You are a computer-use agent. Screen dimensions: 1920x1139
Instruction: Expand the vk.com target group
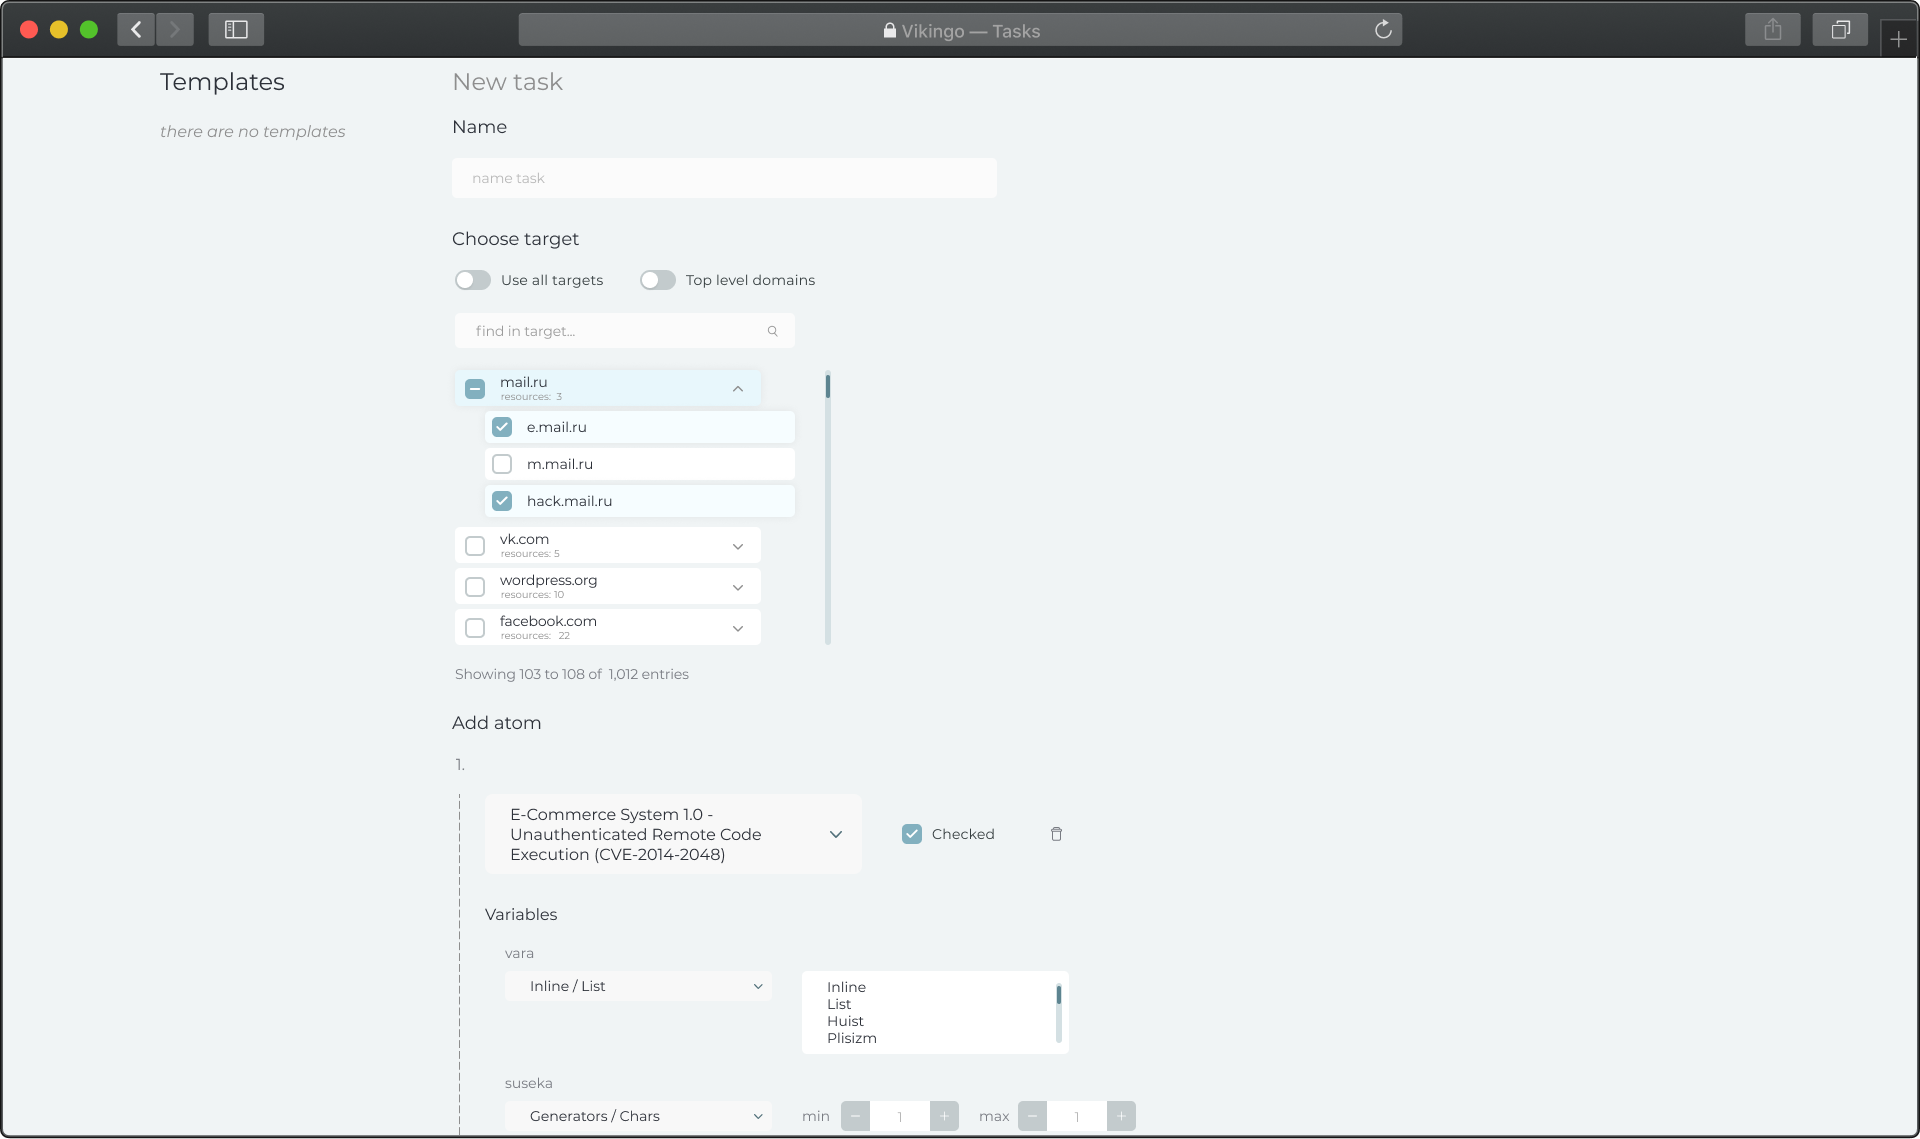(x=738, y=546)
